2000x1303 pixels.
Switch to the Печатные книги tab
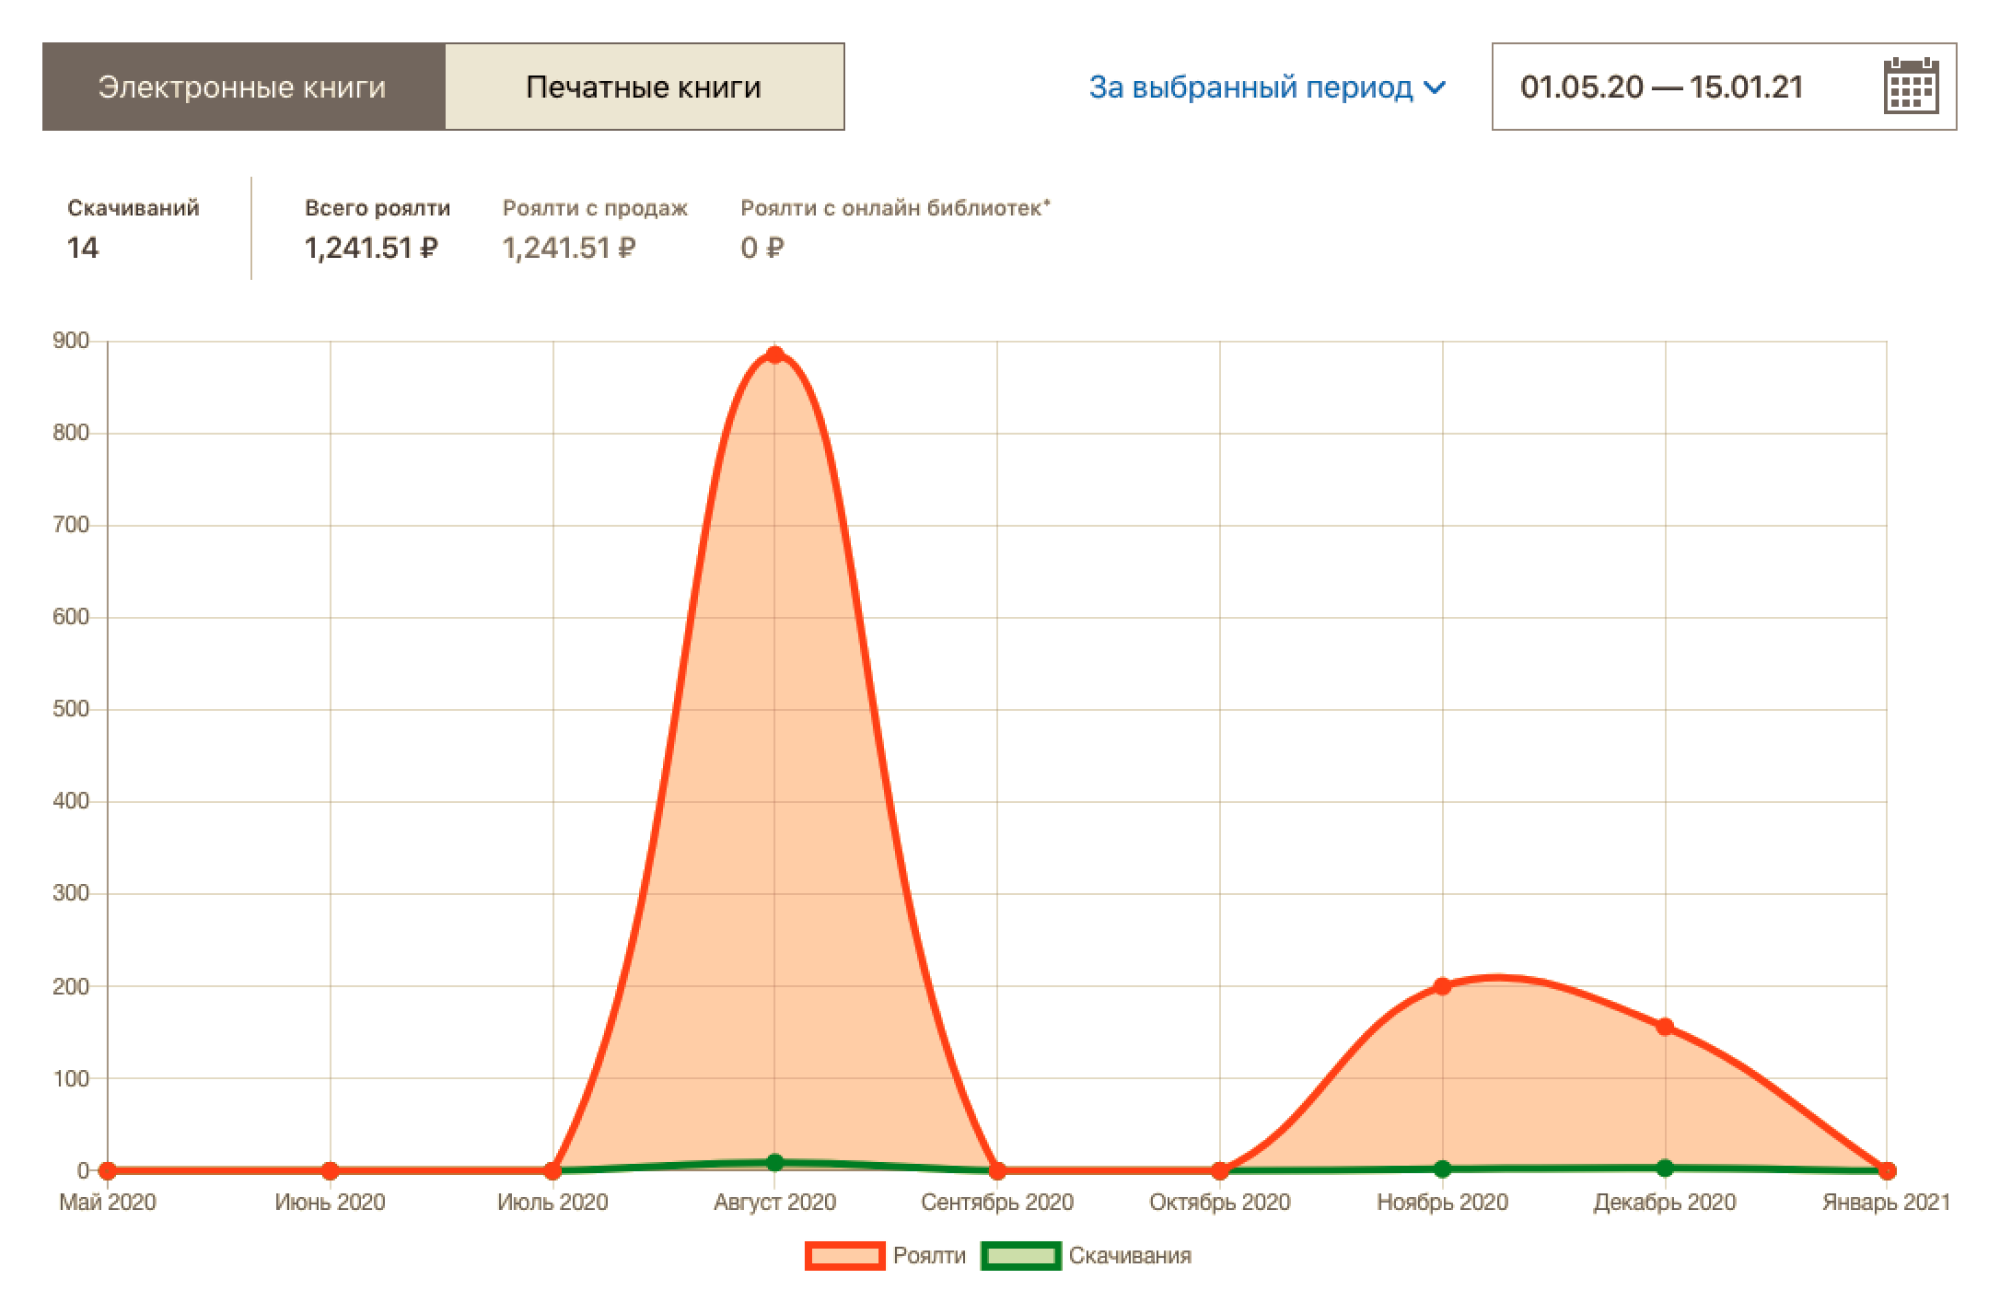(x=644, y=87)
